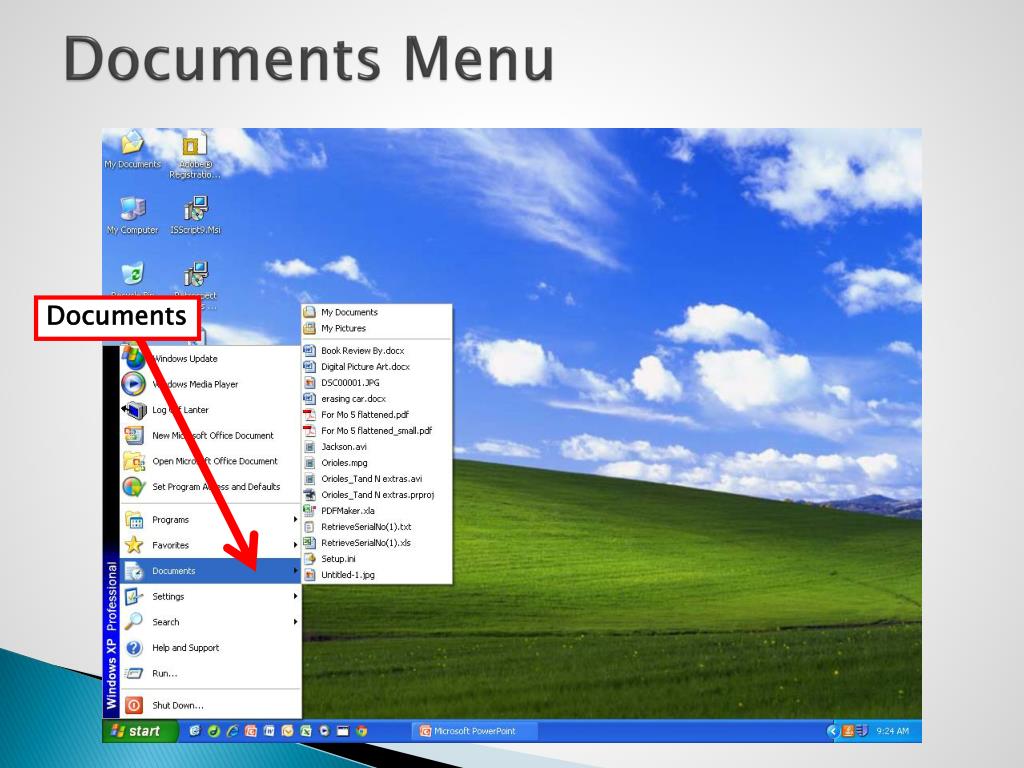Select the ISScript9.Msi desktop icon
Viewport: 1024px width, 768px height.
coord(195,216)
